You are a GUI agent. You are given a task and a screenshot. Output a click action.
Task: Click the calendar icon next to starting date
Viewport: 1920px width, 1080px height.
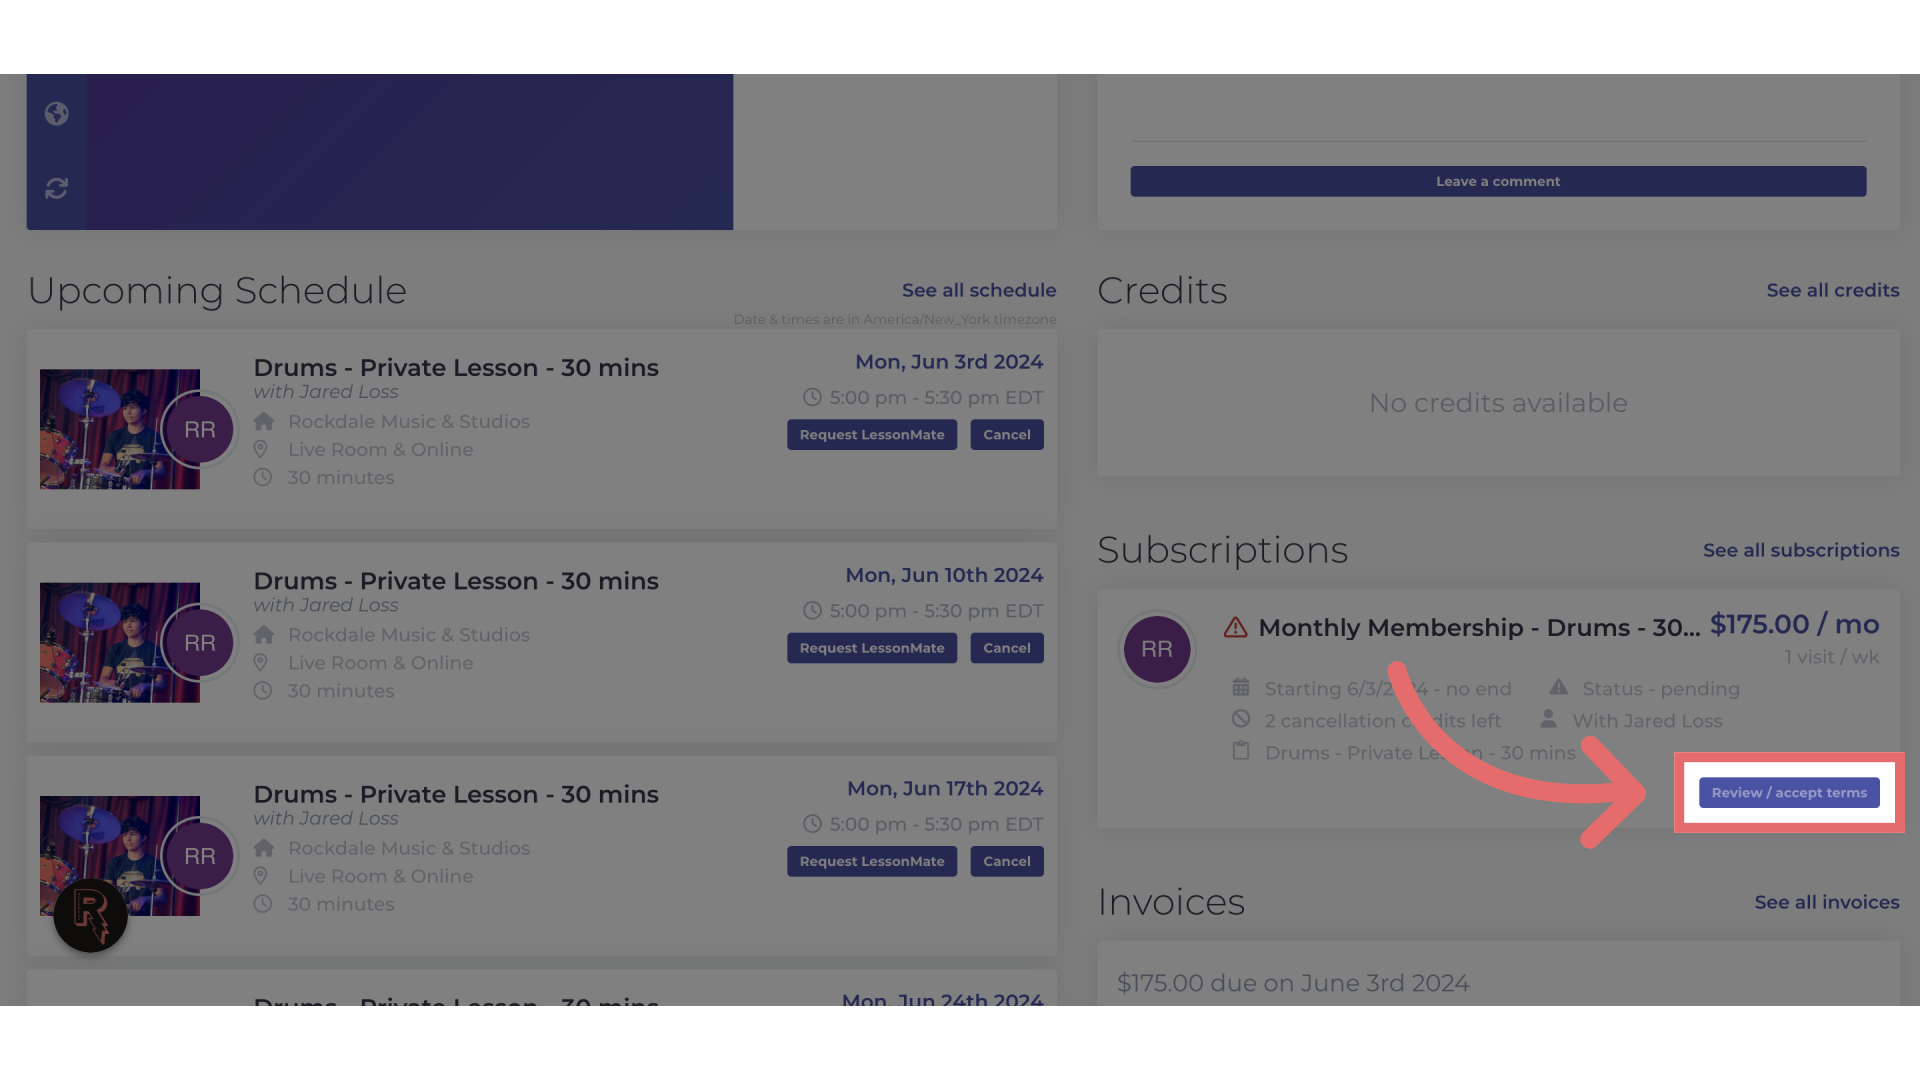coord(1240,687)
